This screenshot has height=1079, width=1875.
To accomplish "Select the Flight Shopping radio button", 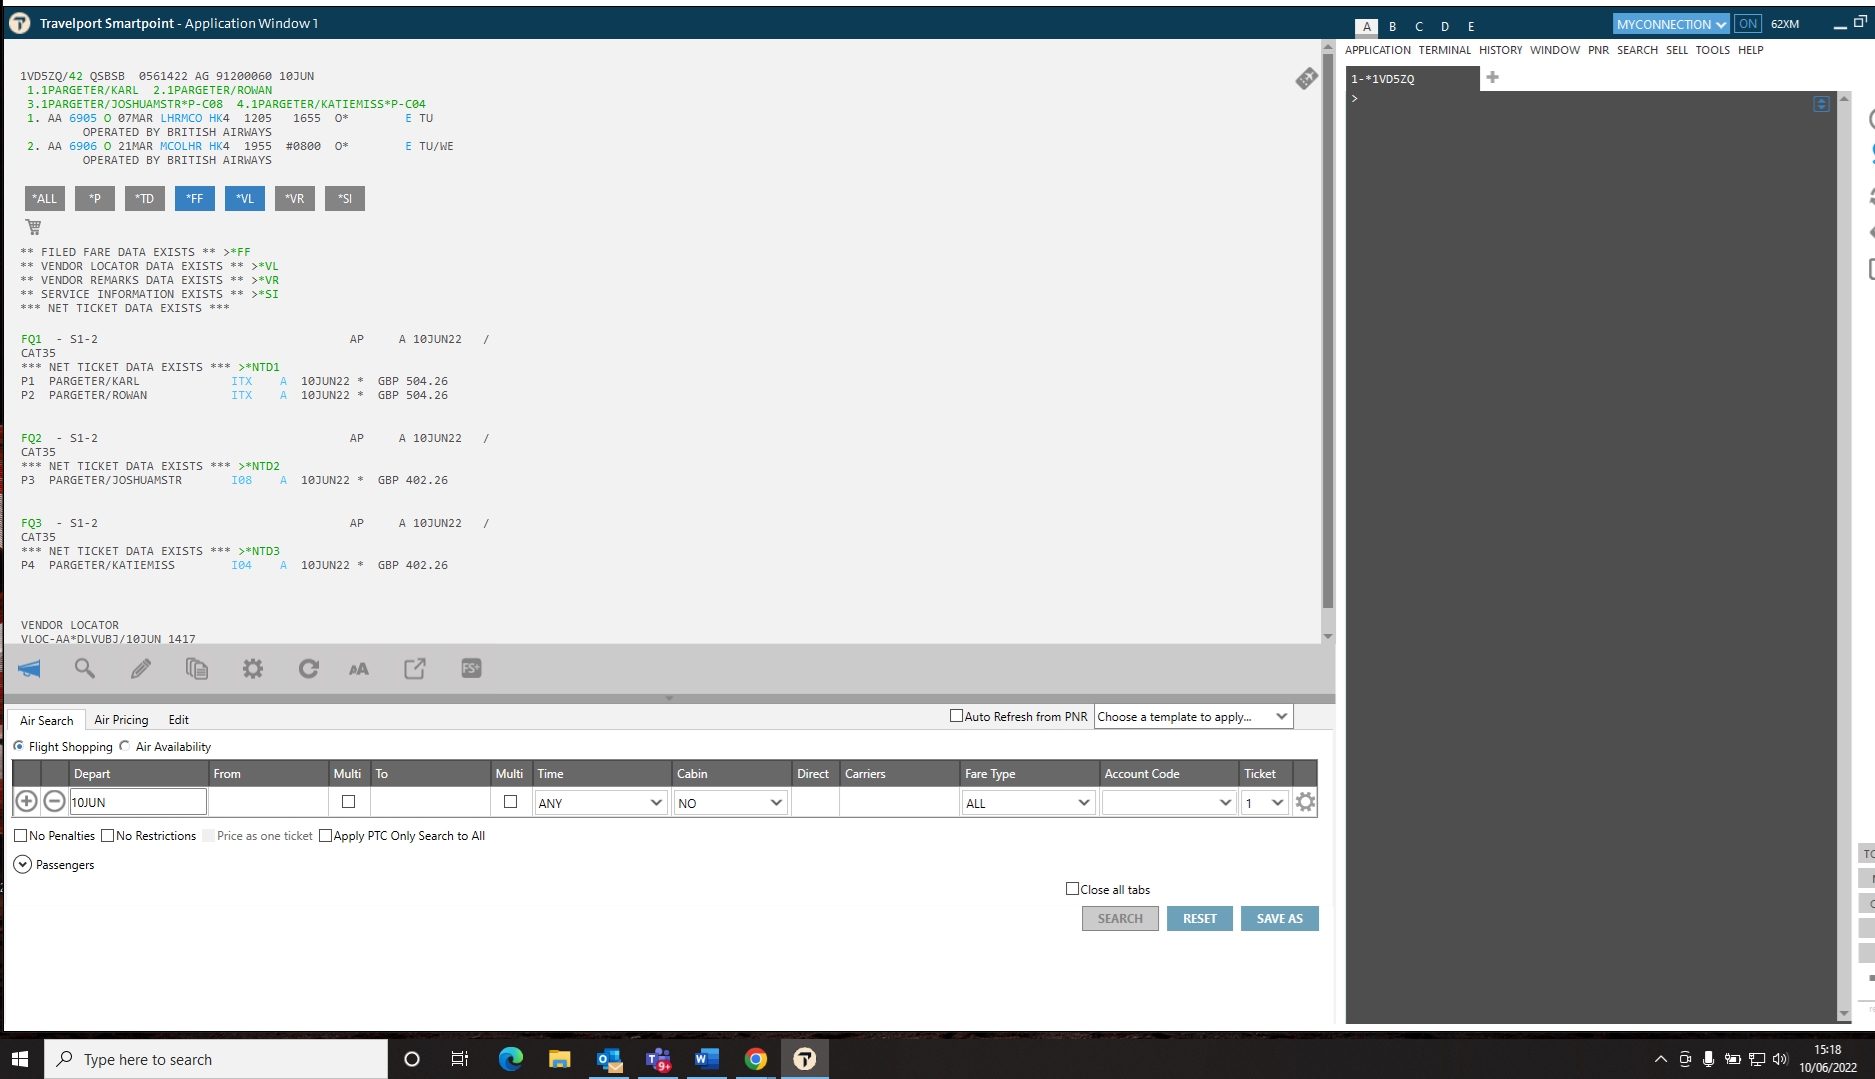I will tap(19, 746).
